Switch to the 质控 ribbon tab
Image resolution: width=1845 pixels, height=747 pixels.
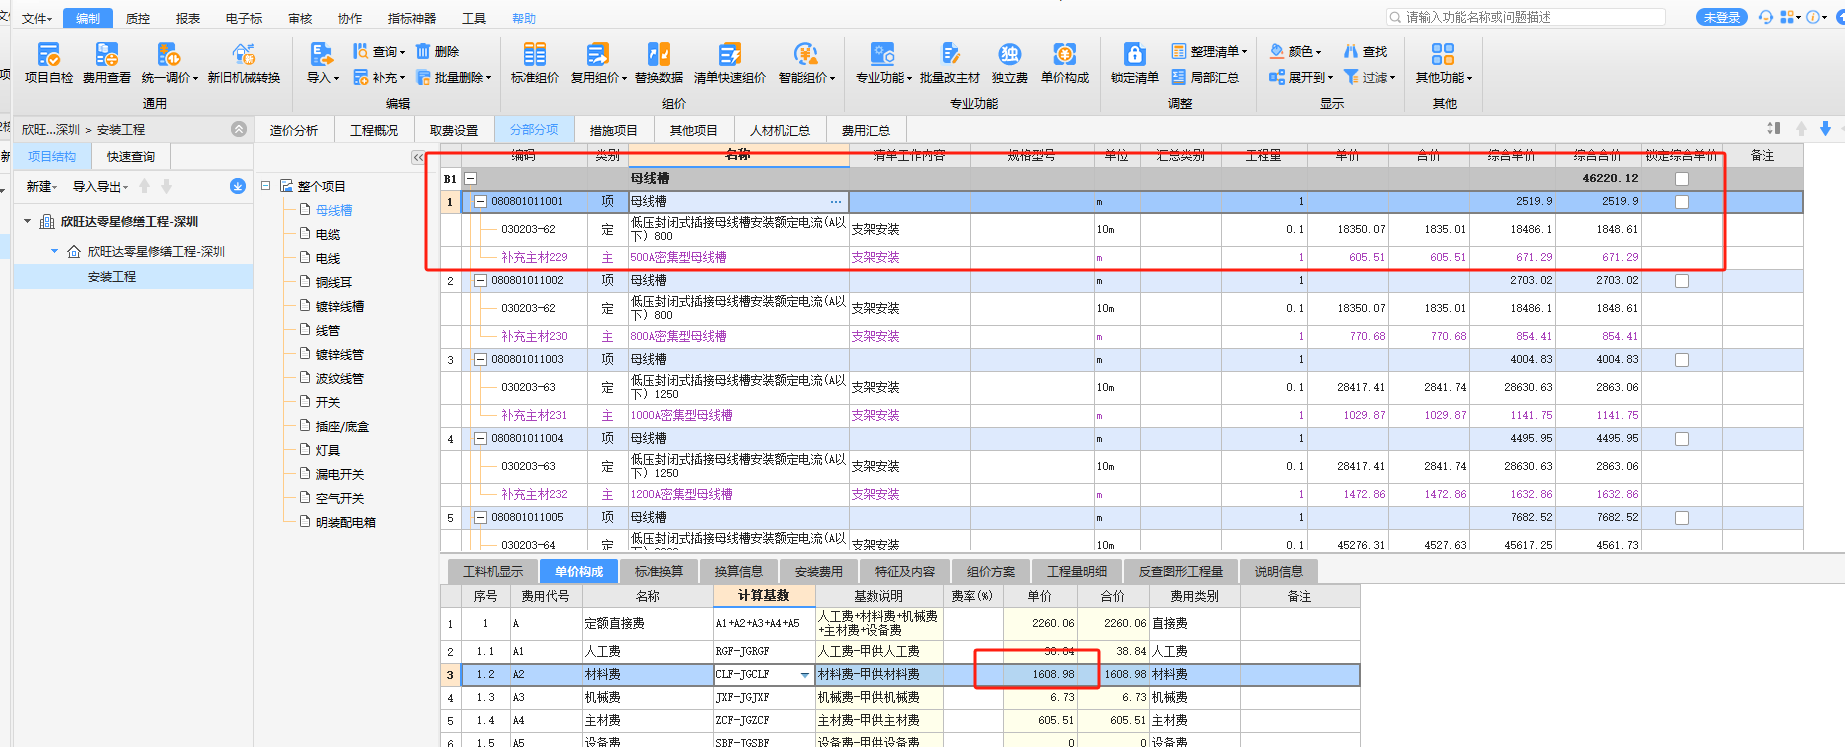click(138, 18)
